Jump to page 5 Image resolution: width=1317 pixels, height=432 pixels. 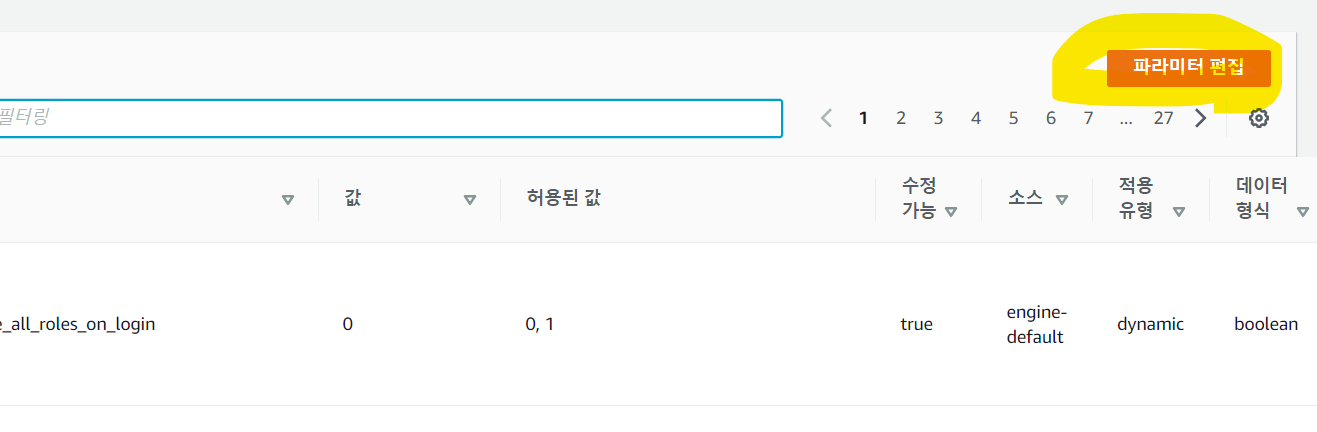click(x=1013, y=118)
